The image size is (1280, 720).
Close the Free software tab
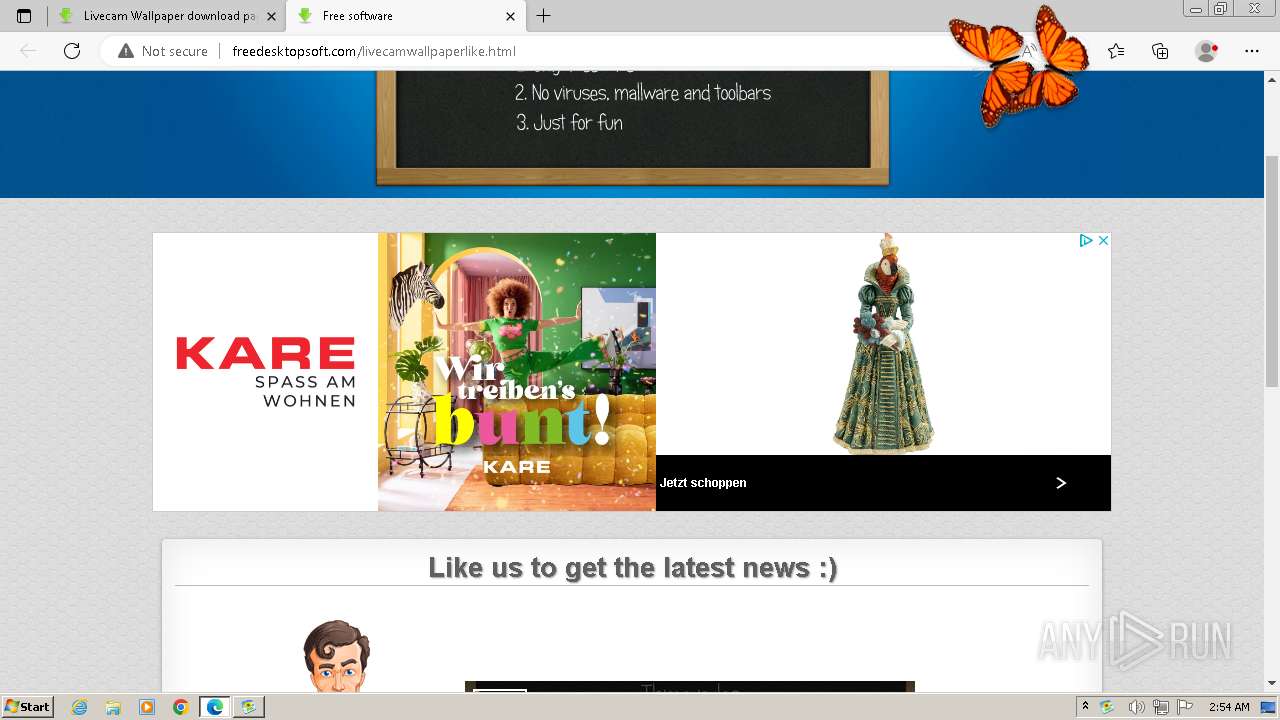click(510, 16)
